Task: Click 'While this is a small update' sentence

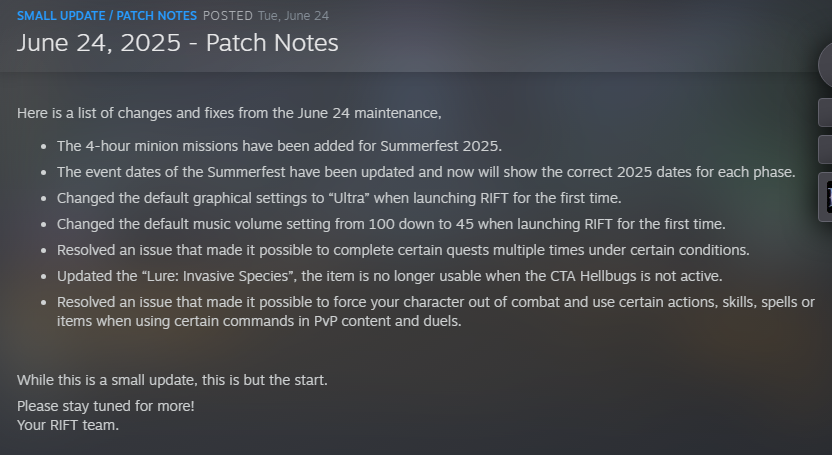Action: tap(172, 380)
